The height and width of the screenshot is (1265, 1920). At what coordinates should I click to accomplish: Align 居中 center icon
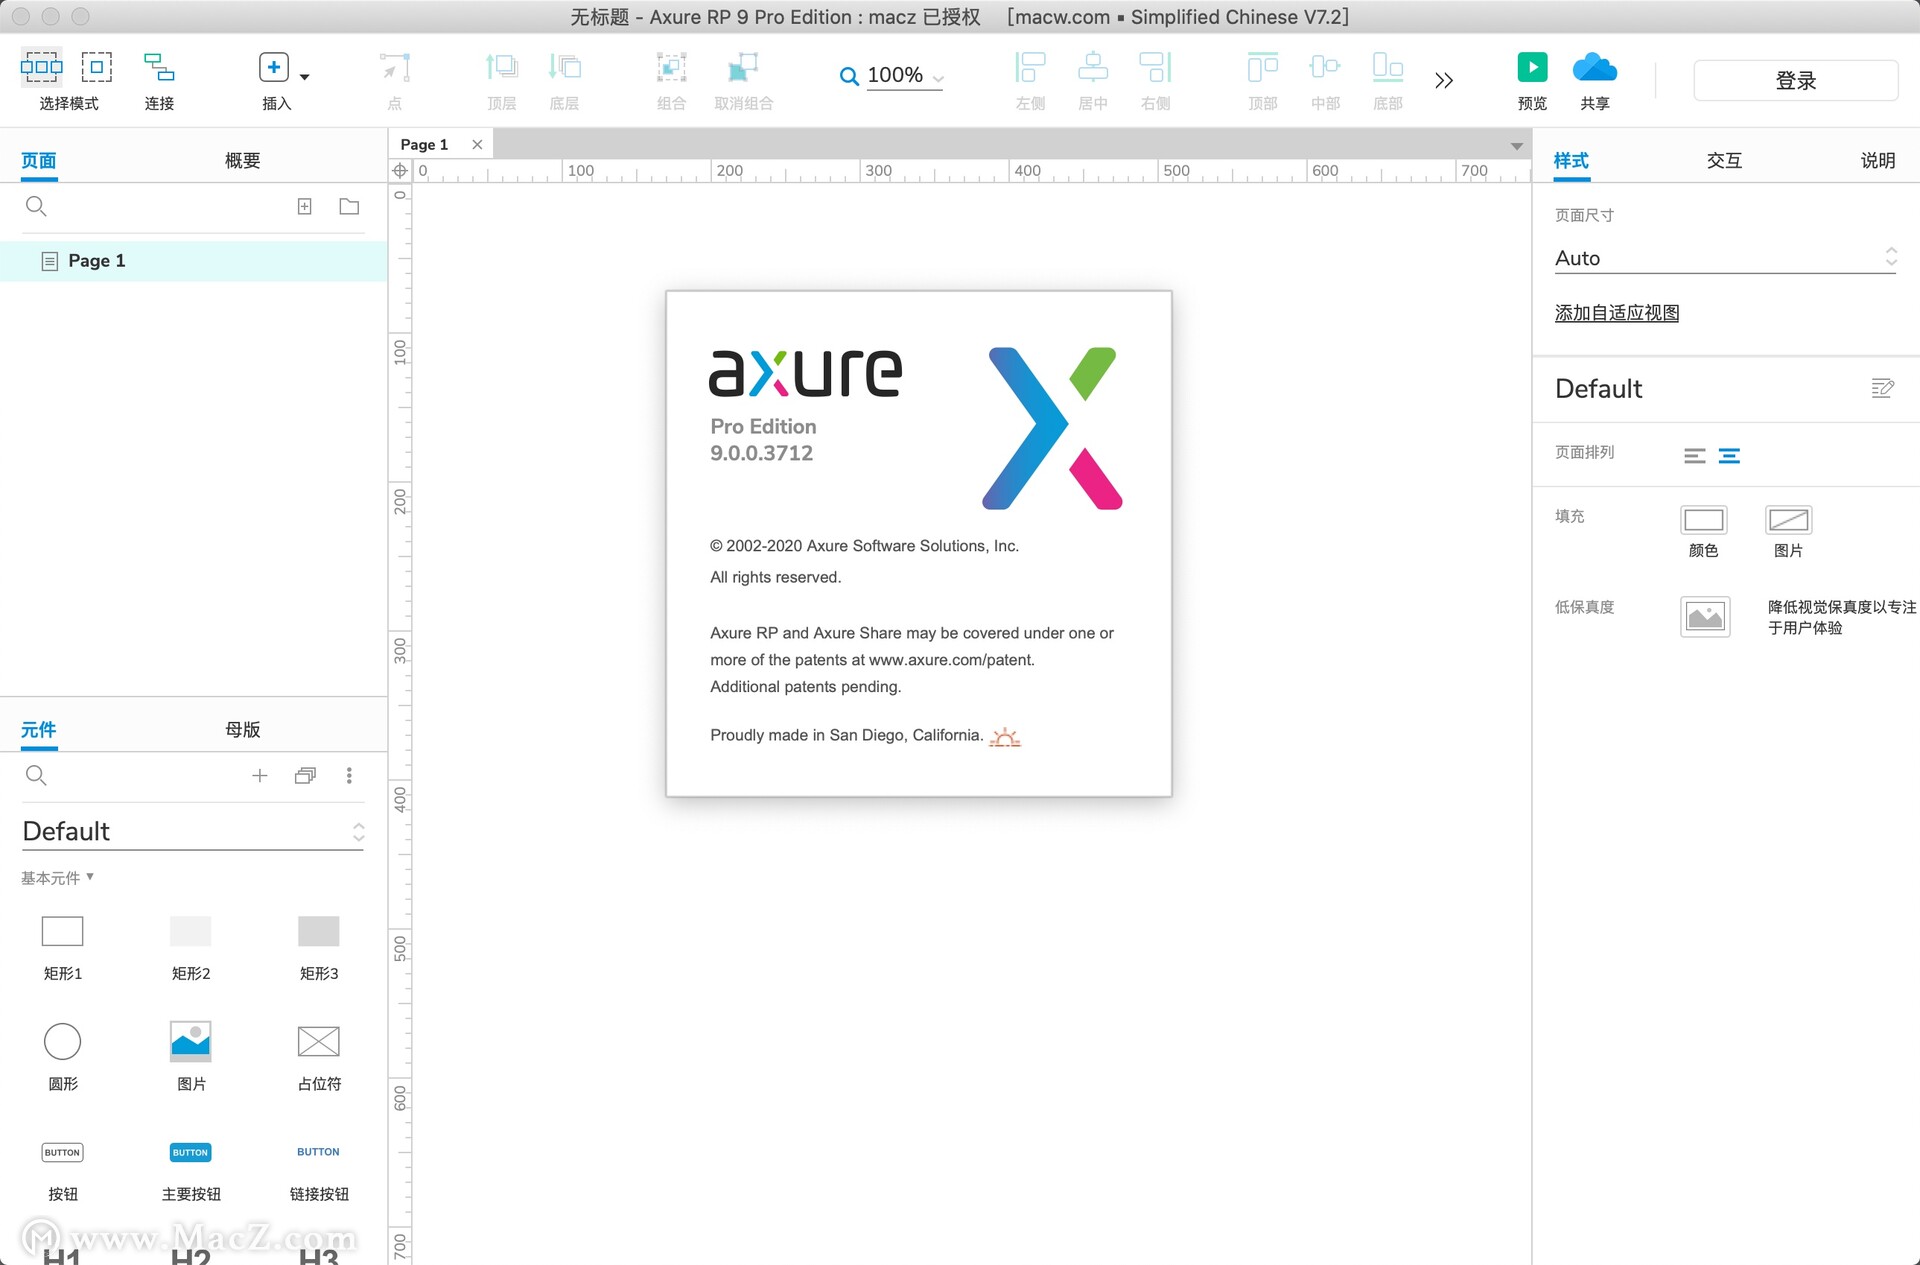1093,67
